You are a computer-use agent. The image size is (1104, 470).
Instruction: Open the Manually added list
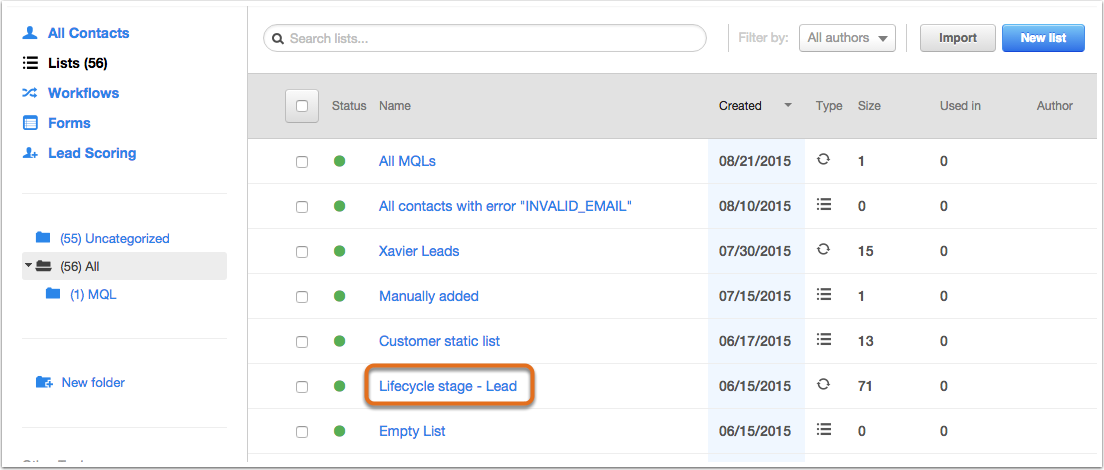pyautogui.click(x=429, y=296)
